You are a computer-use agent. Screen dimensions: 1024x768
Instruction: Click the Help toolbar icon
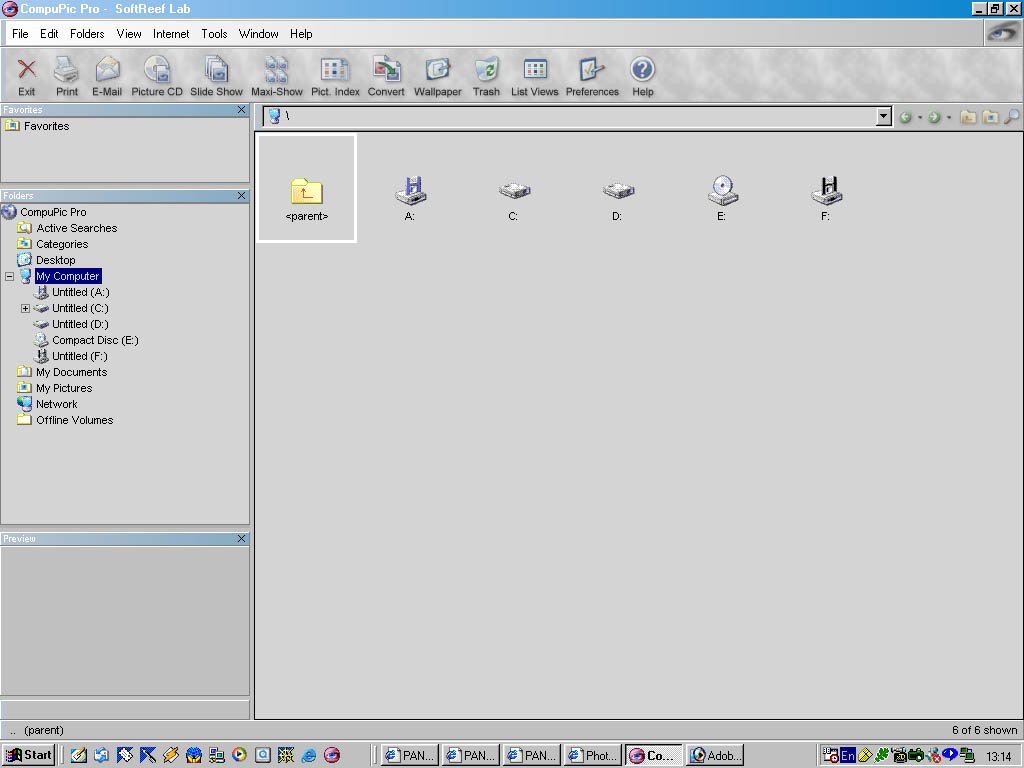tap(643, 76)
